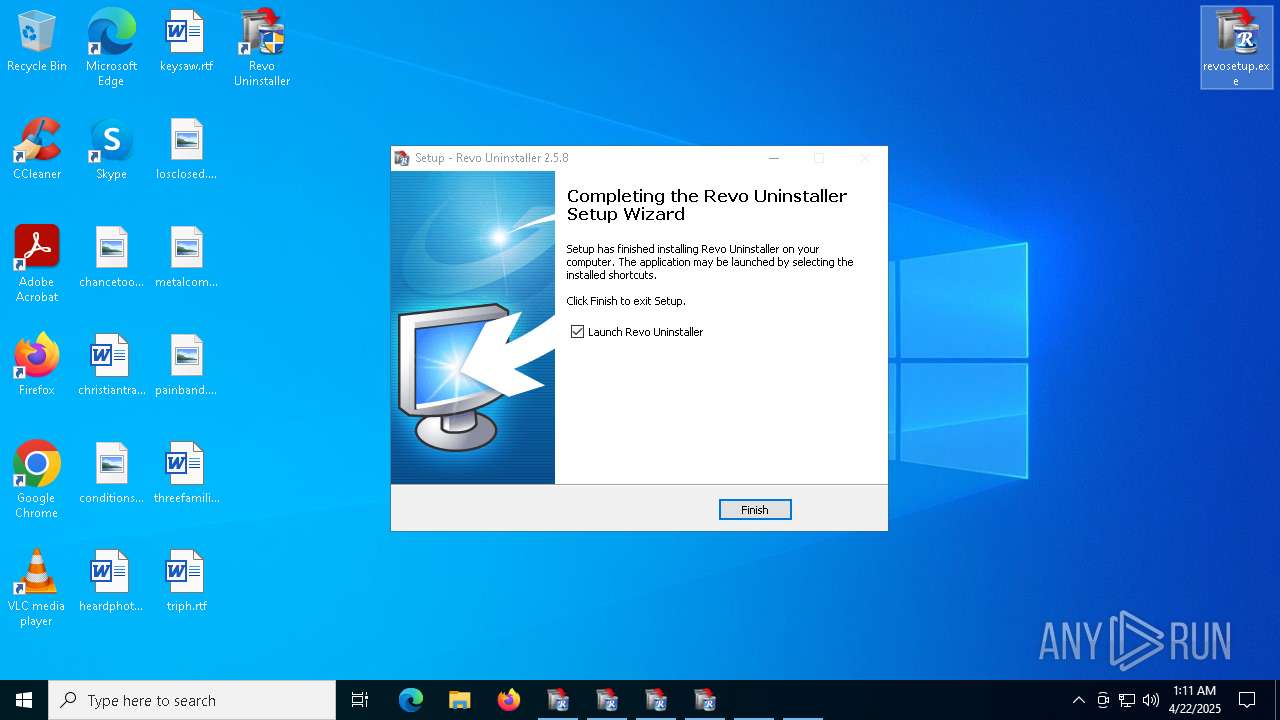The width and height of the screenshot is (1280, 720).
Task: Open the Revo Uninstaller desktop shortcut
Action: [x=262, y=48]
